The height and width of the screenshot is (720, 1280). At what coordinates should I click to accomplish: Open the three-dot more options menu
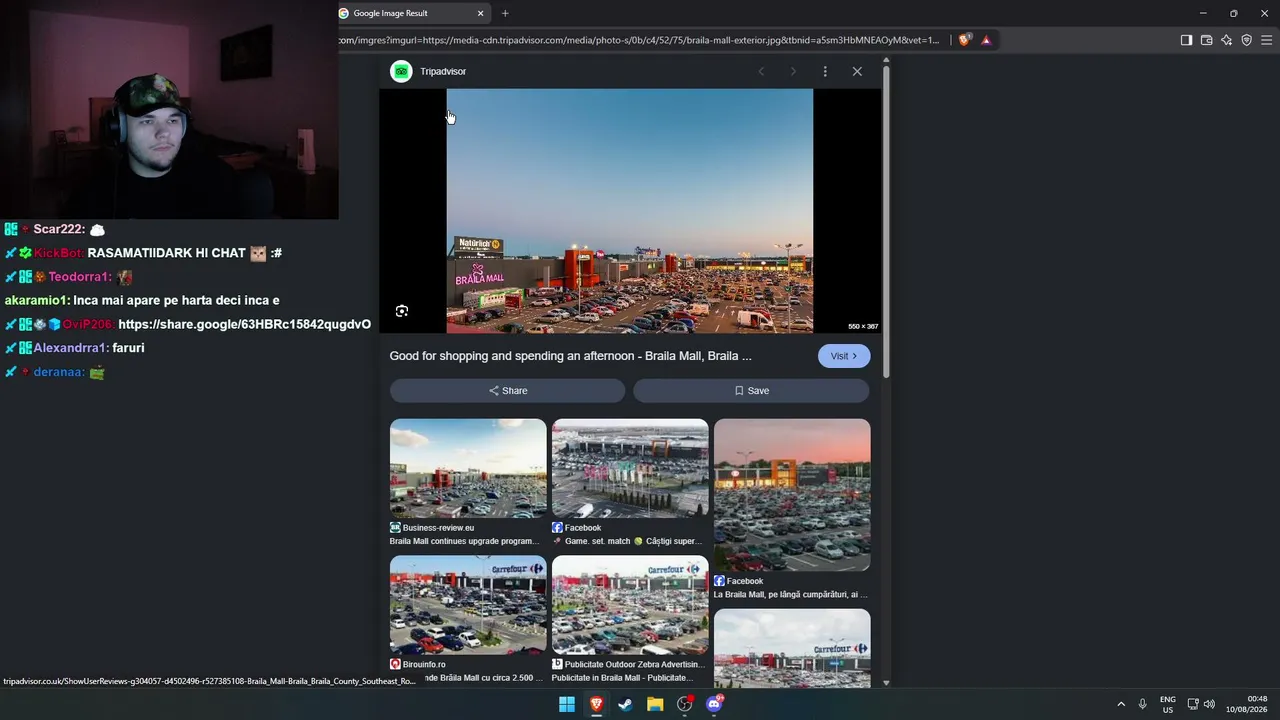(x=825, y=71)
